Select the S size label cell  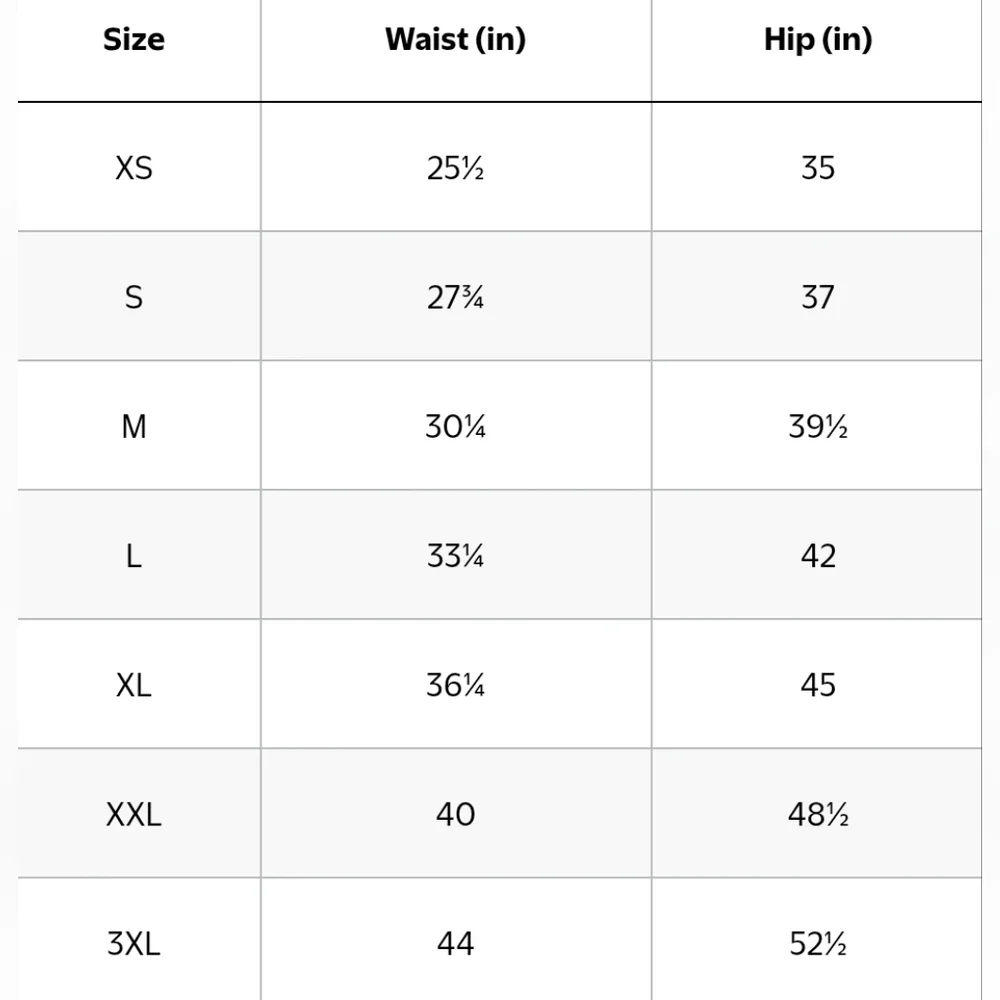[134, 297]
